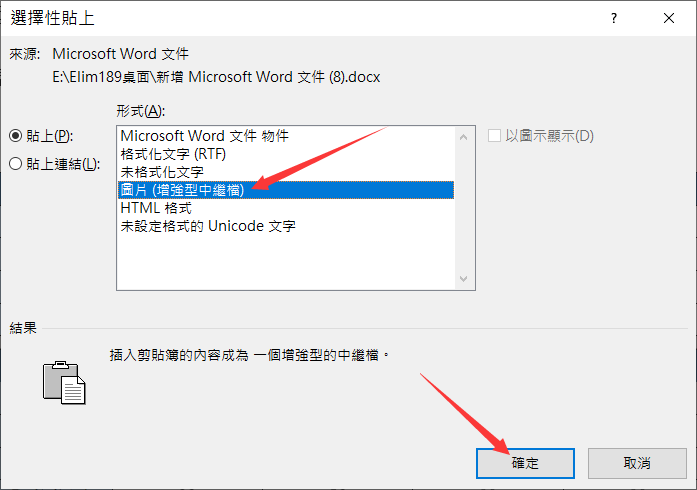This screenshot has width=697, height=490.
Task: Click the 形式(A) label
Action: click(140, 111)
